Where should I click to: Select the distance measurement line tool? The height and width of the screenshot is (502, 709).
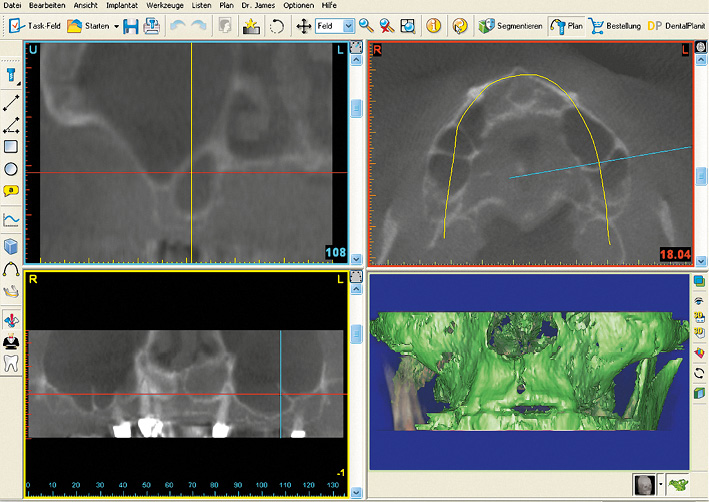(11, 102)
